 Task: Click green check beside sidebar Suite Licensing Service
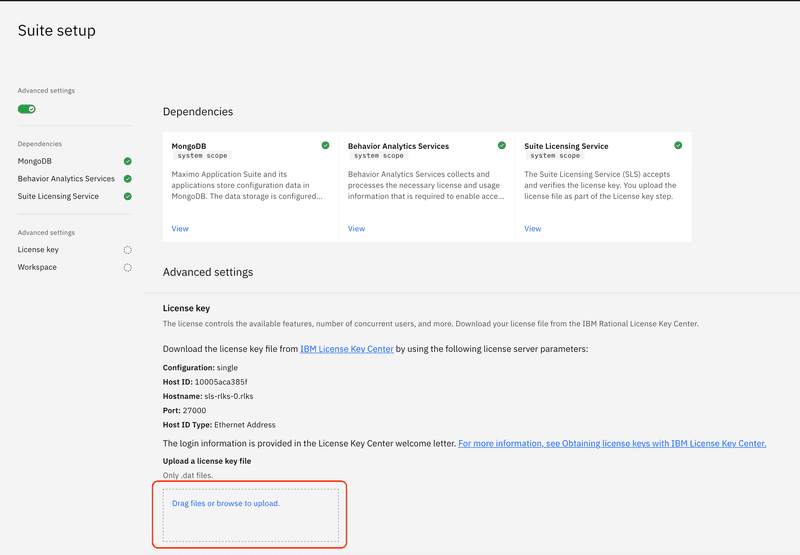click(128, 196)
